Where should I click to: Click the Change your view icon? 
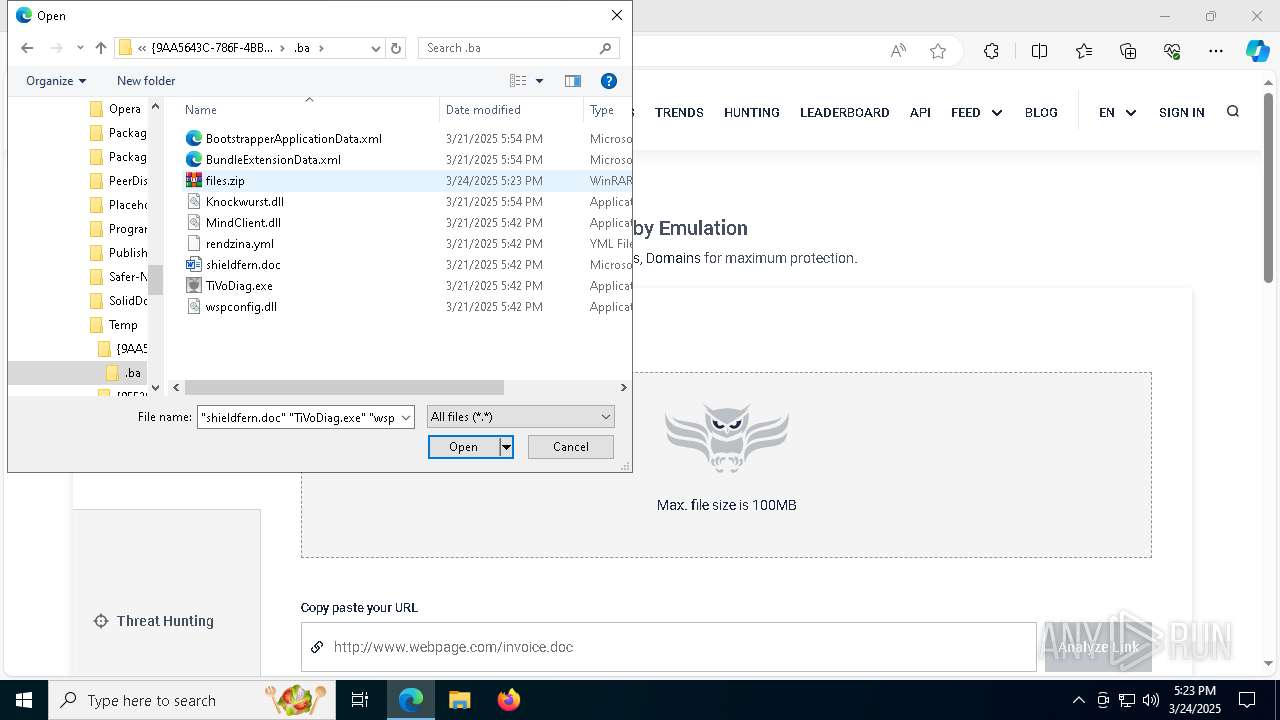[518, 81]
